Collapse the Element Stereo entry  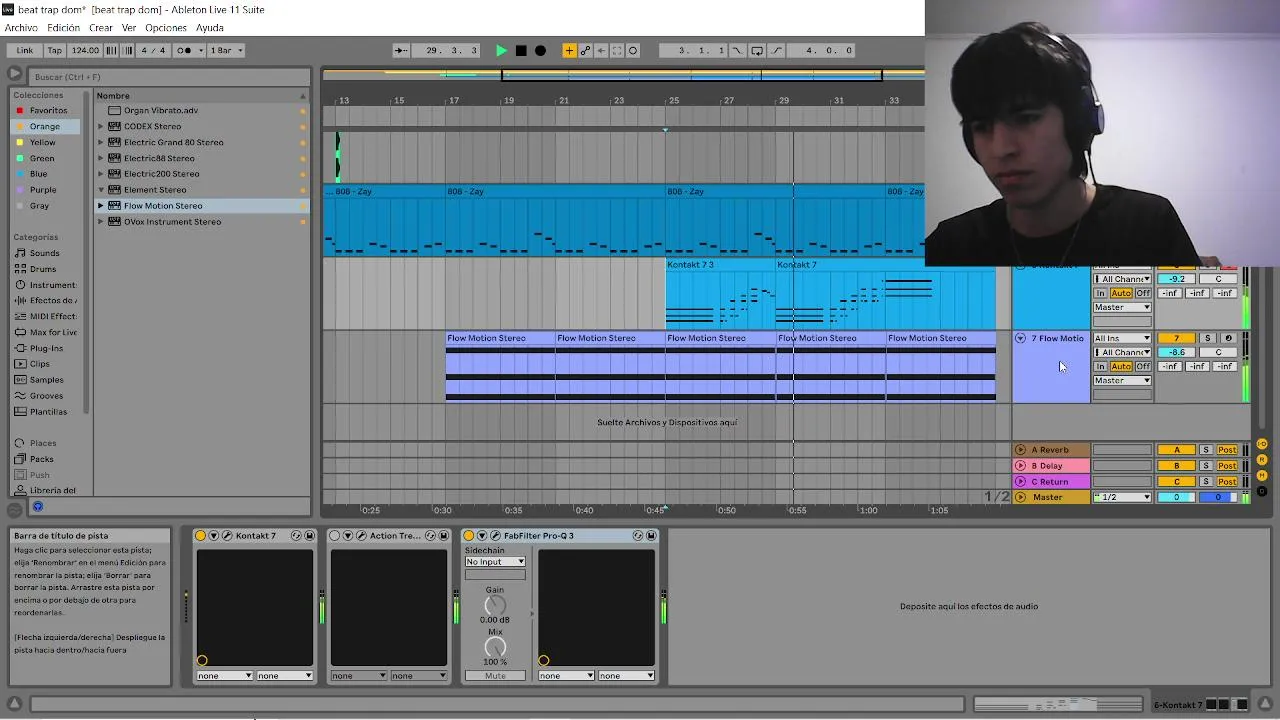pyautogui.click(x=101, y=190)
